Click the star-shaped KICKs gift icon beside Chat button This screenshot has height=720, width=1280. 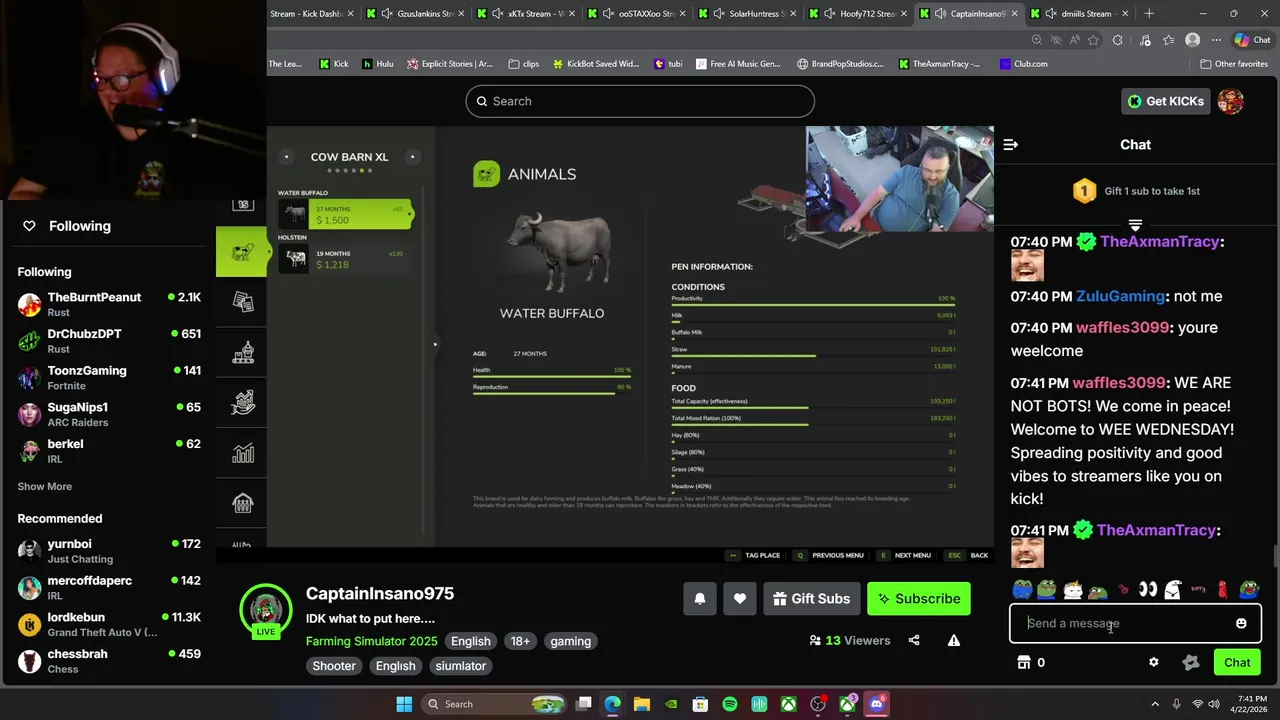(x=1190, y=662)
